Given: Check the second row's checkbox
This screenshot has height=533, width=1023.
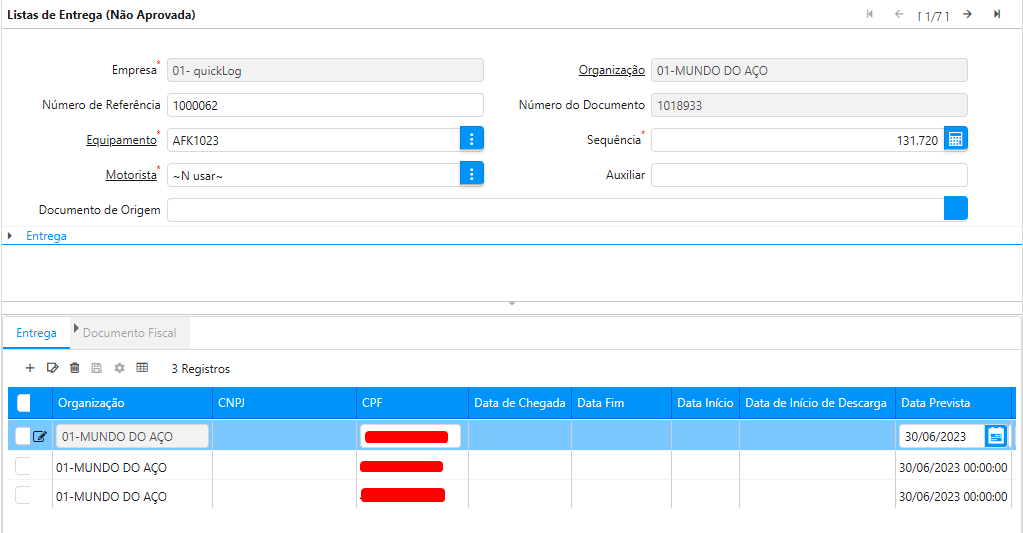Looking at the screenshot, I should [23, 467].
